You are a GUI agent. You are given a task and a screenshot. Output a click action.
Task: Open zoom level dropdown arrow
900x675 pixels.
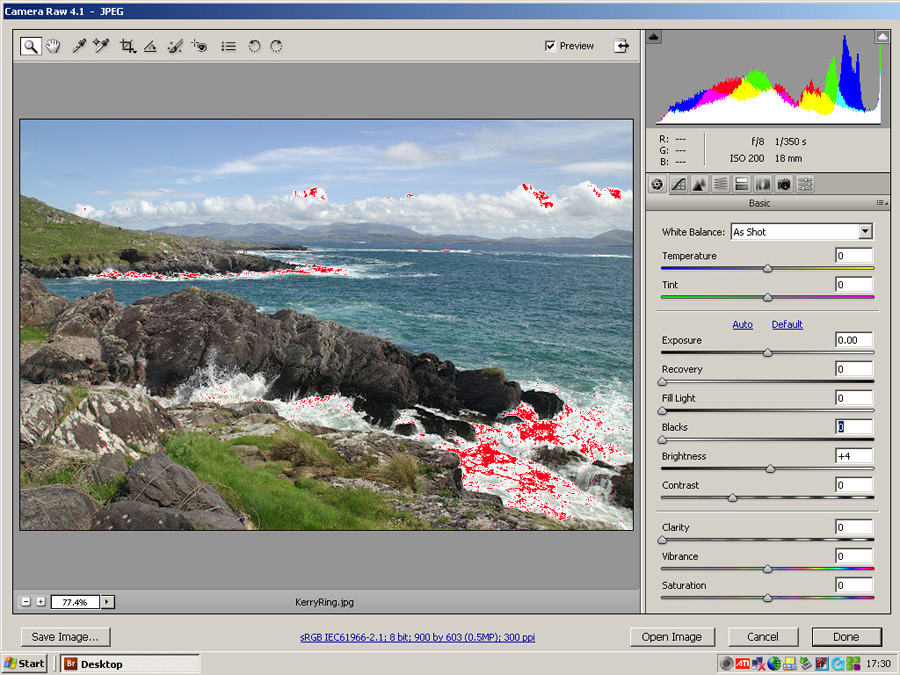[107, 602]
